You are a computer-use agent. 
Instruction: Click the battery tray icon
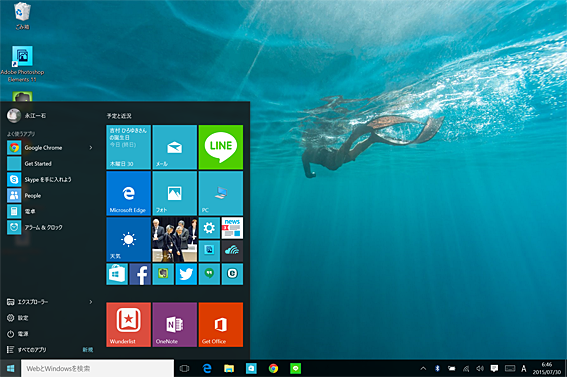[x=452, y=368]
